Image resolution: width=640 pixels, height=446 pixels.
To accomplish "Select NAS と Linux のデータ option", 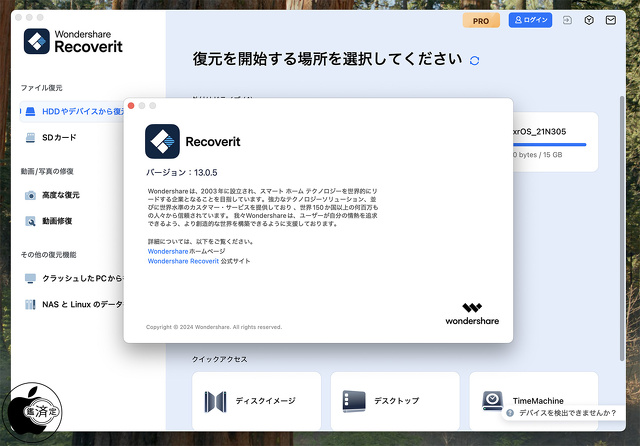I will click(x=83, y=304).
